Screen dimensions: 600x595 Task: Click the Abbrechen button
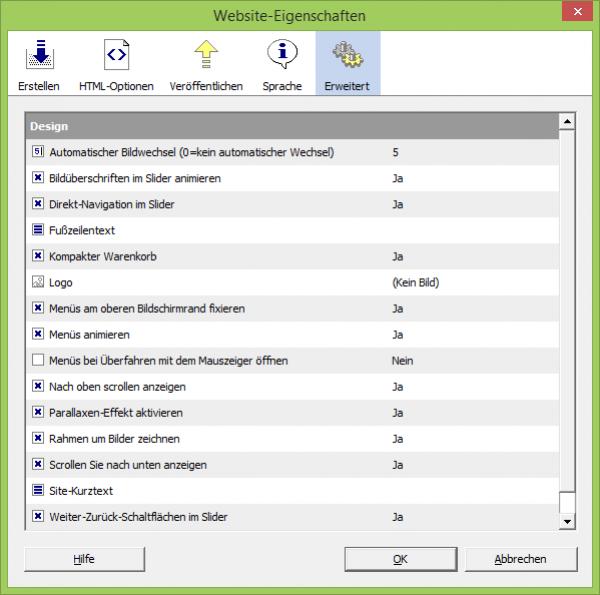520,559
